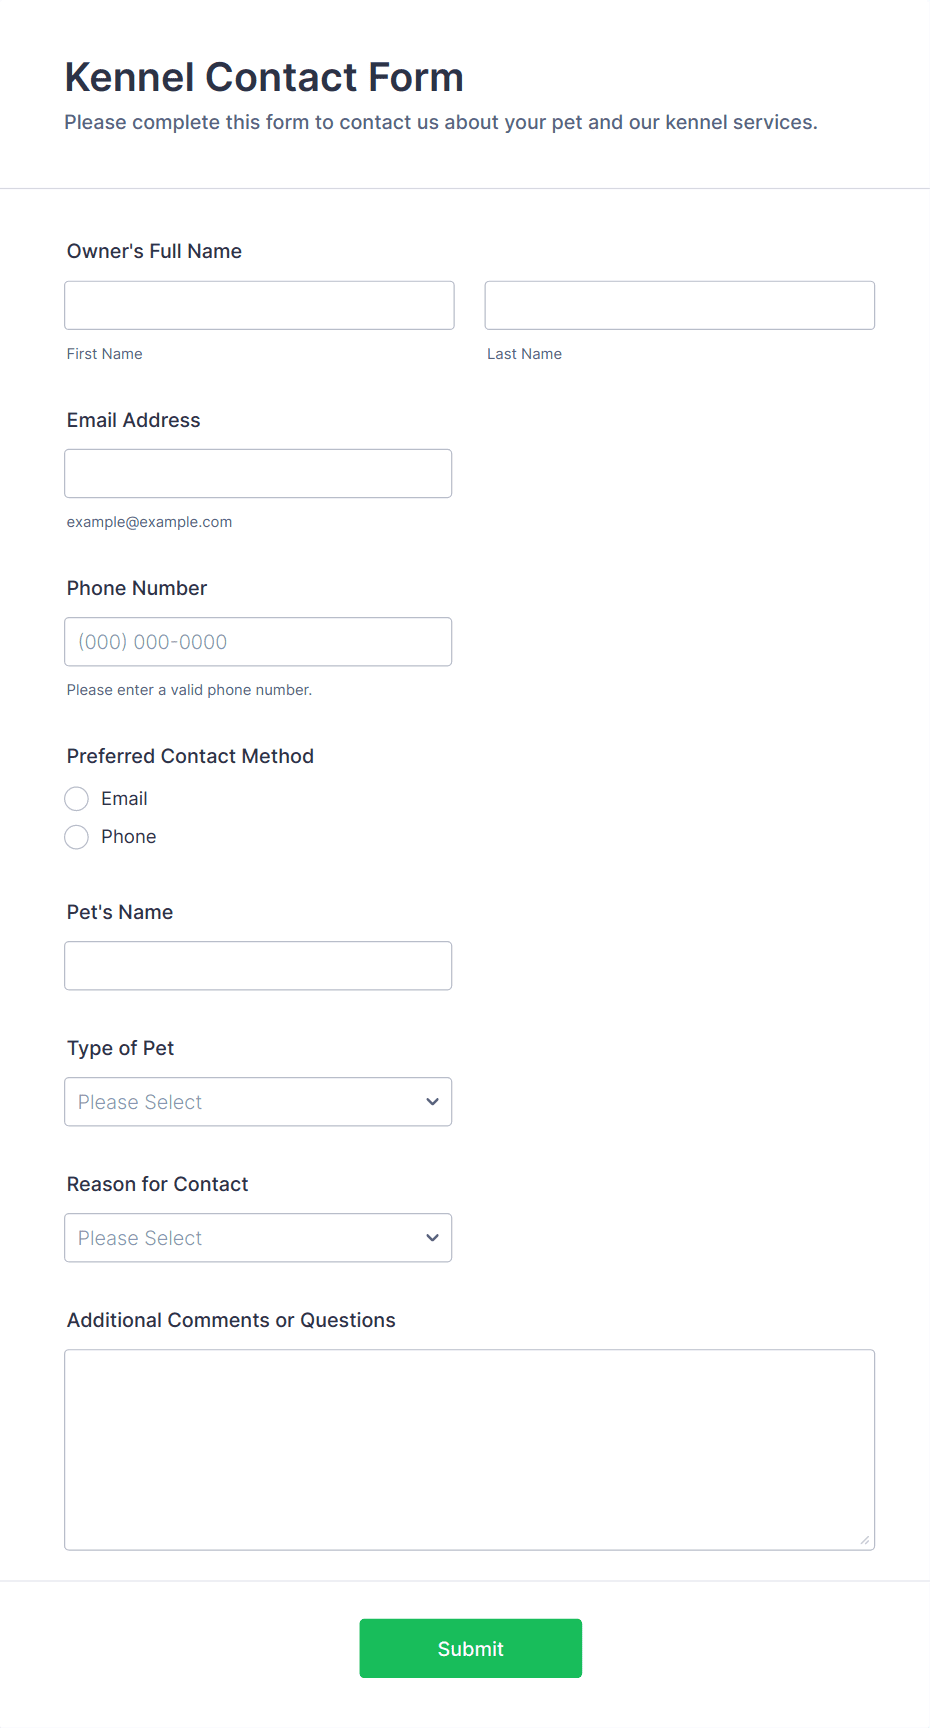Click the First Name input field
930x1728 pixels.
[259, 305]
